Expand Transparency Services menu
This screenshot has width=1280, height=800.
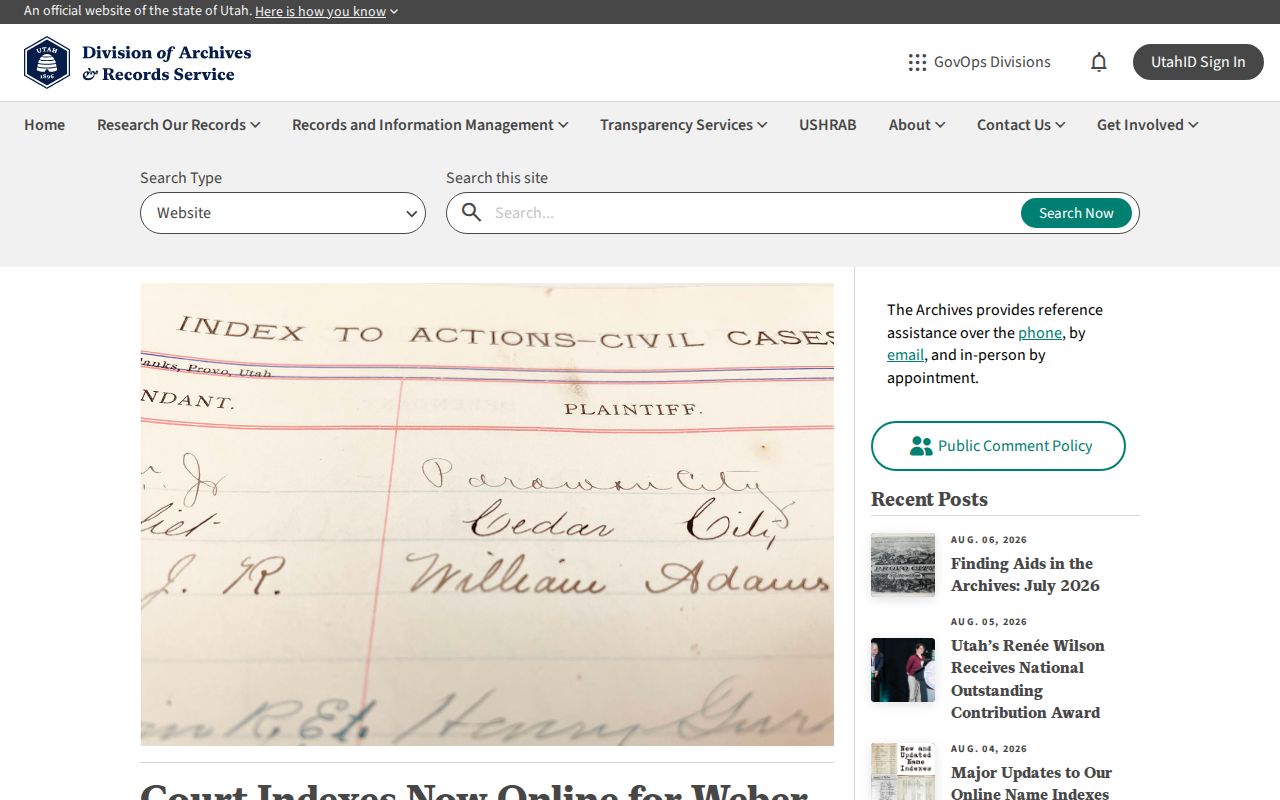point(684,125)
